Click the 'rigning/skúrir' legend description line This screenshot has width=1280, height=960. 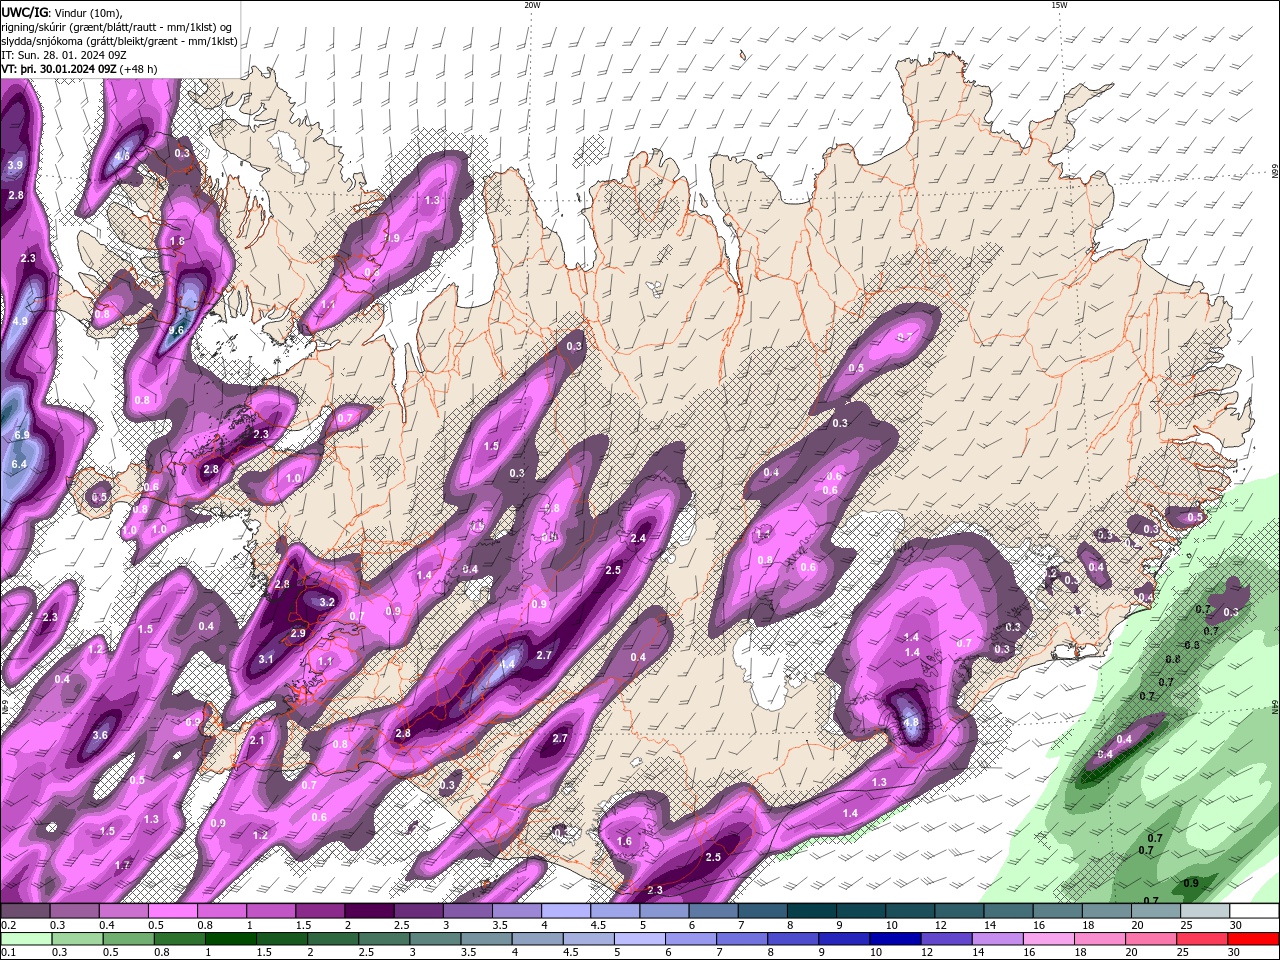(118, 26)
